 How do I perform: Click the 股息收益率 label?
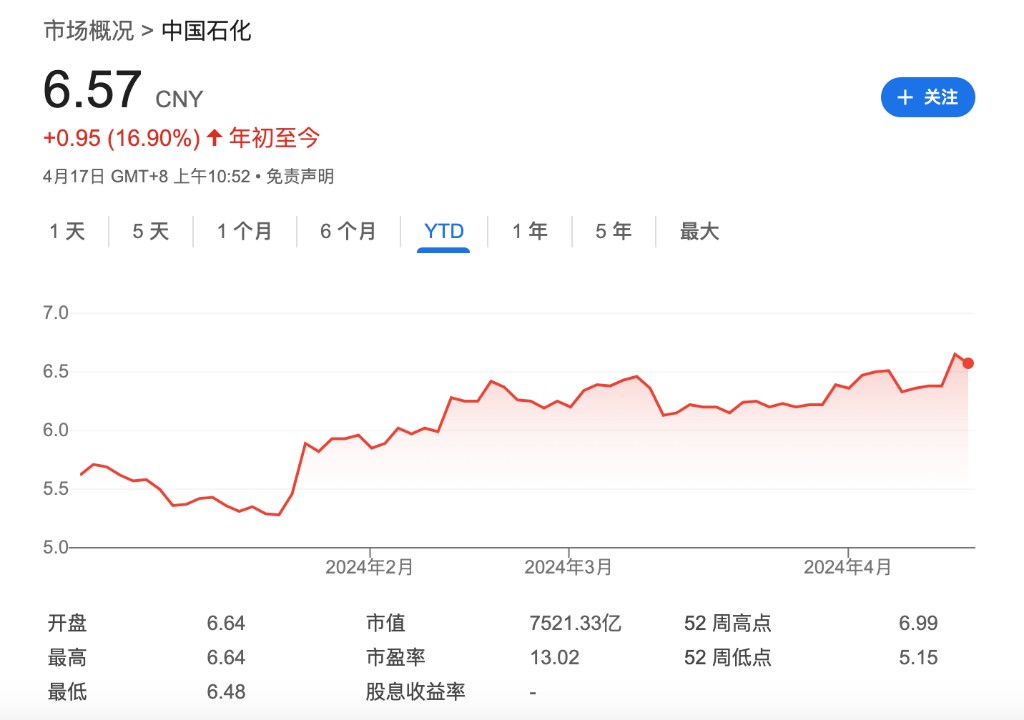click(x=415, y=692)
